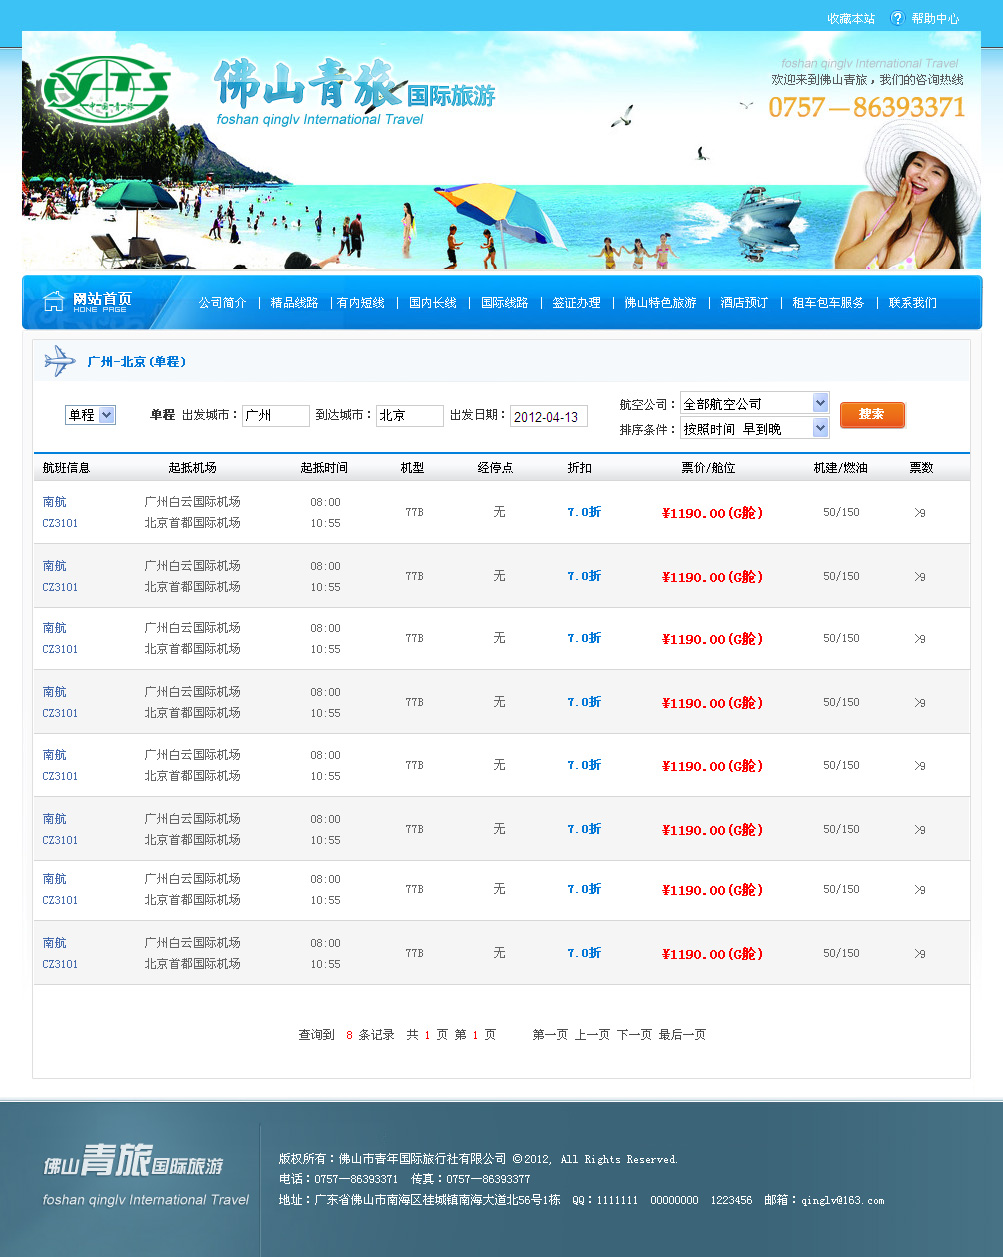Open the 公司简介 menu item

coord(222,303)
